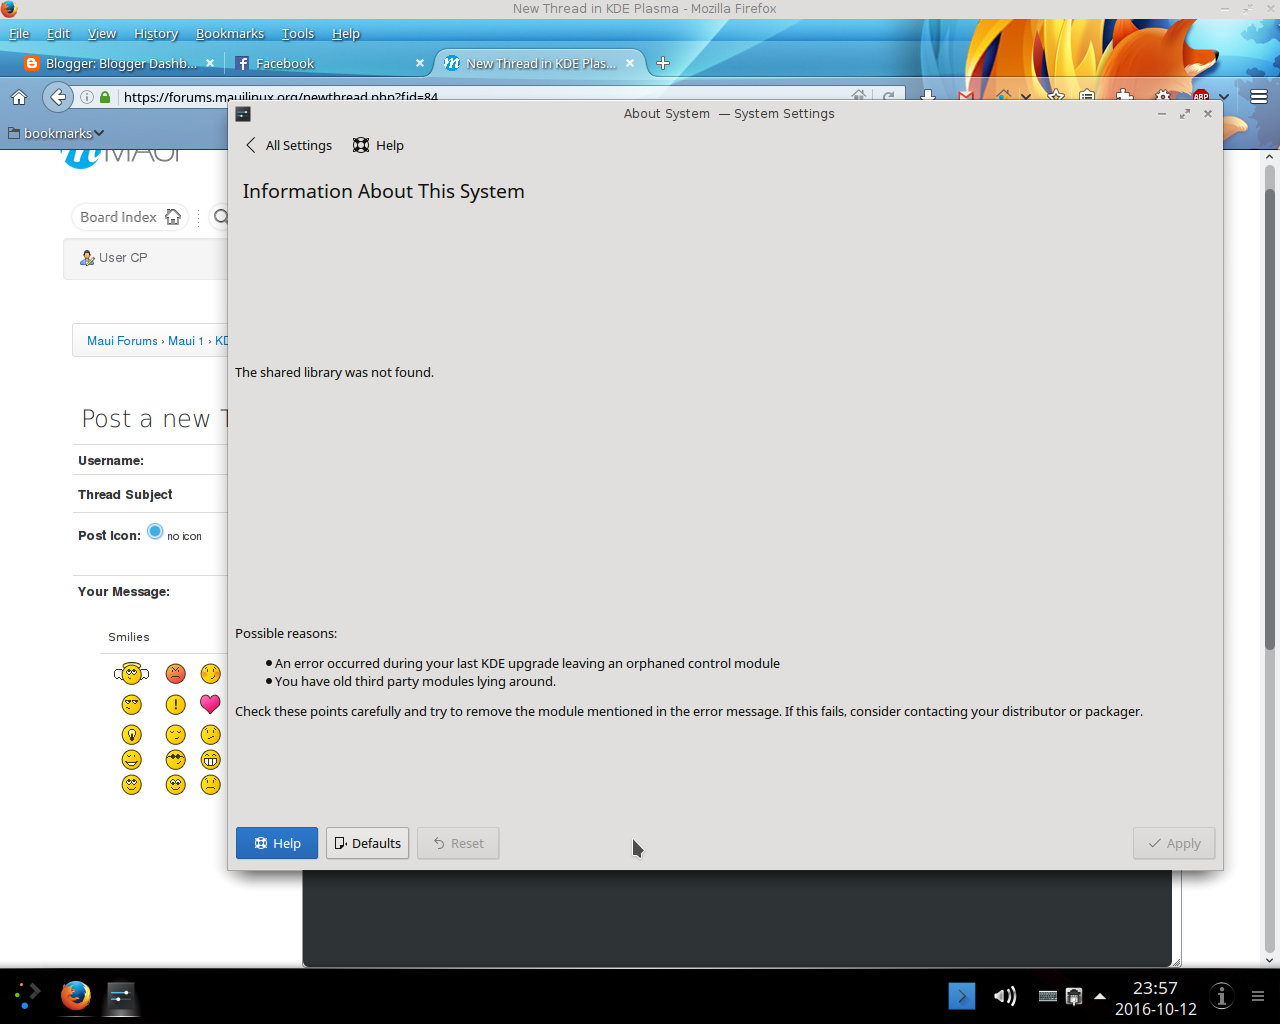The image size is (1280, 1024).
Task: Click the page vertical scrollbar
Action: pos(1270,500)
